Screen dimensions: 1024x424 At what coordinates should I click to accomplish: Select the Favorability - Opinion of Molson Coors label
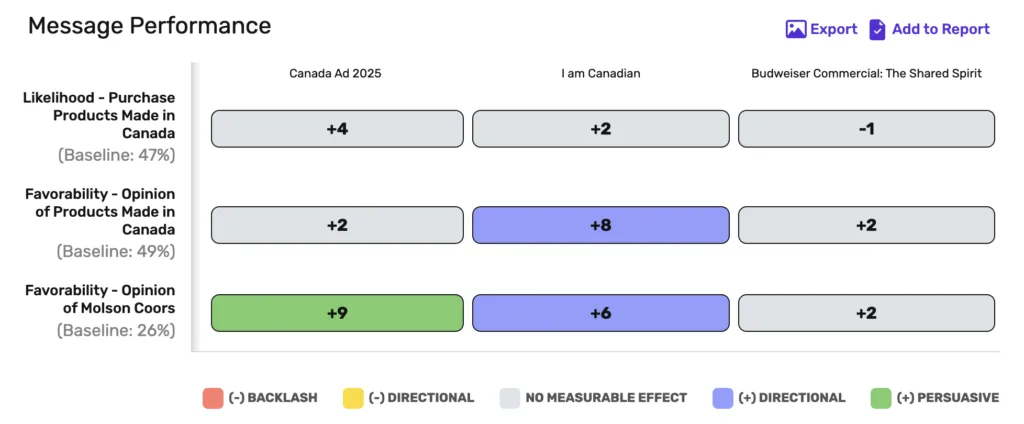(x=101, y=299)
